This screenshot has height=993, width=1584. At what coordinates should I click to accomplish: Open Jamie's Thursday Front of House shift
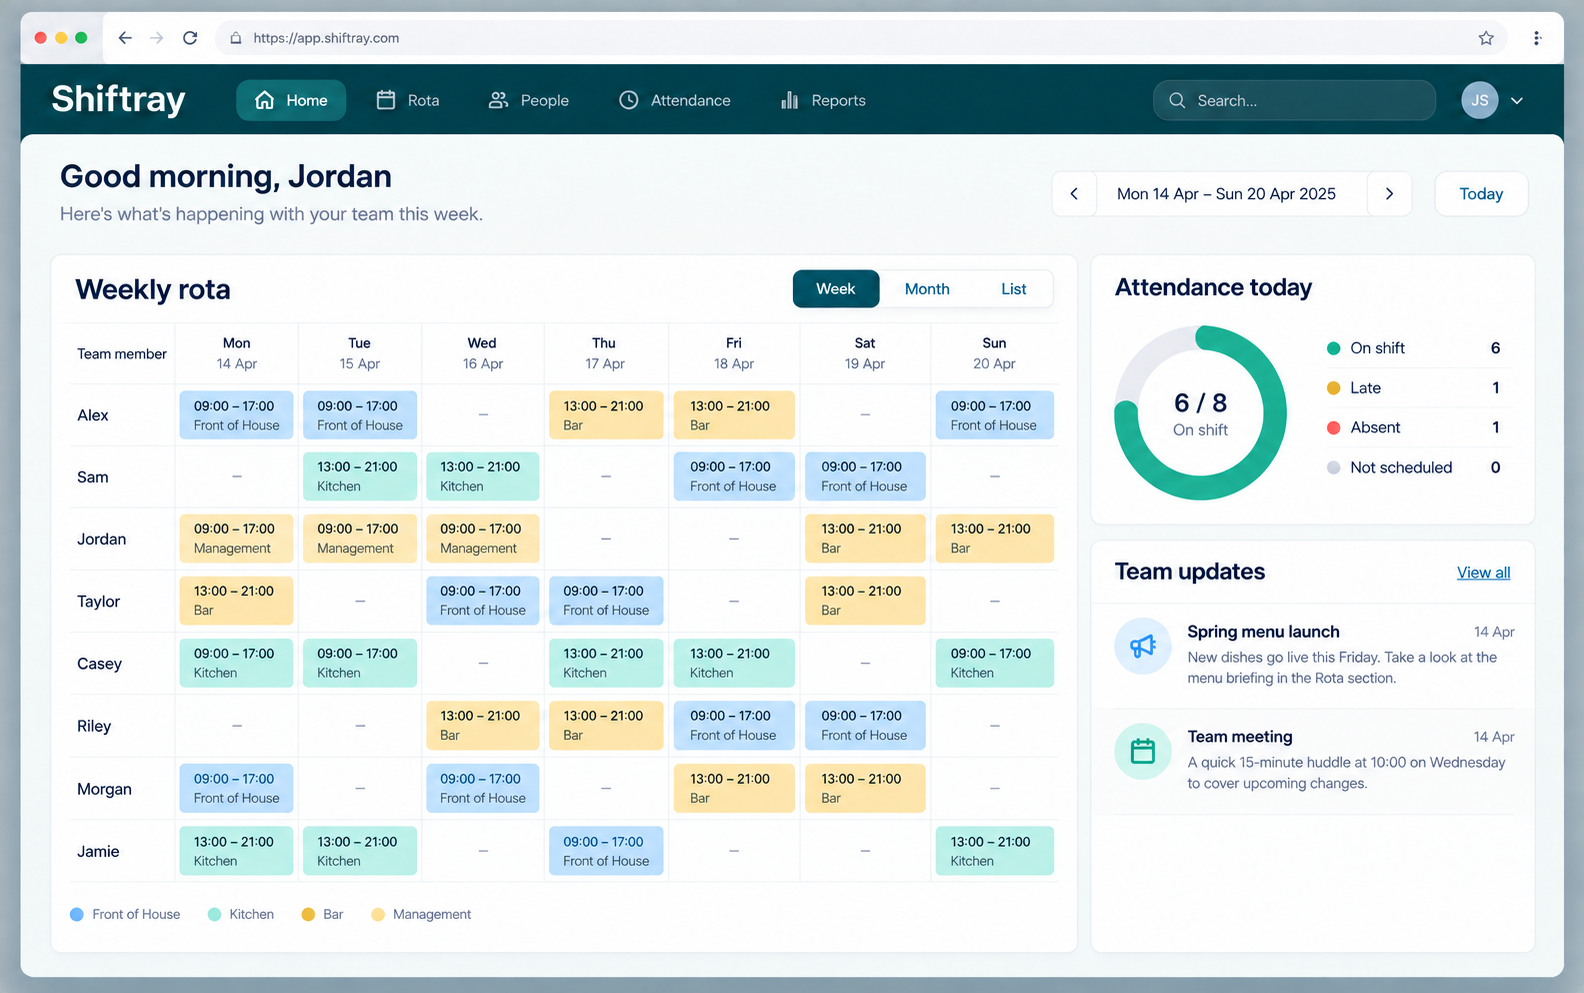pos(606,851)
